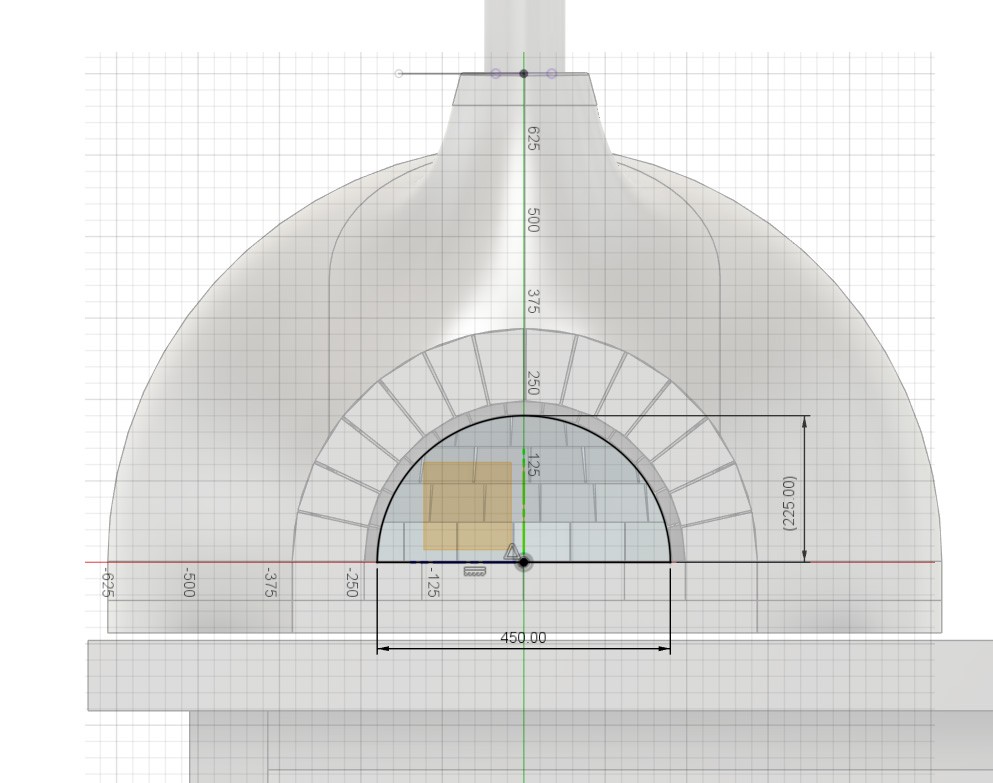Click the triangular constraint icon beside the origin
Image resolution: width=993 pixels, height=783 pixels.
point(512,551)
